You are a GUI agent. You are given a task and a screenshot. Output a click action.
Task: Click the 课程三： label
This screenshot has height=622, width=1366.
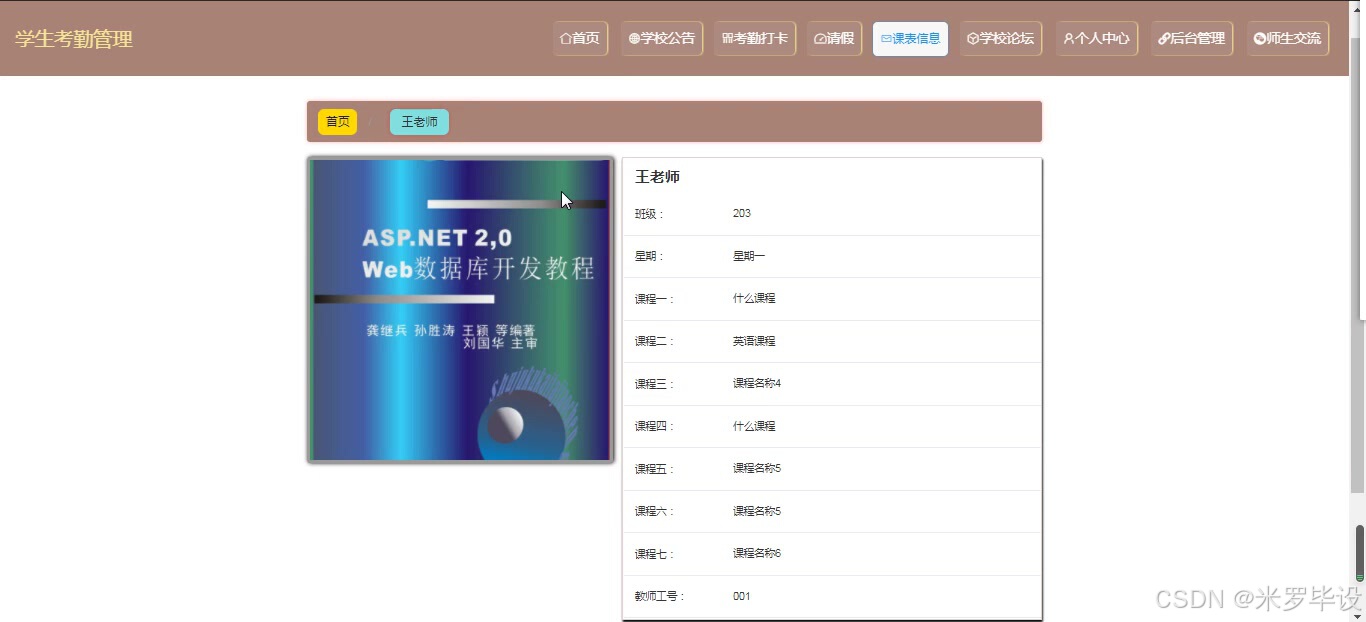[655, 384]
